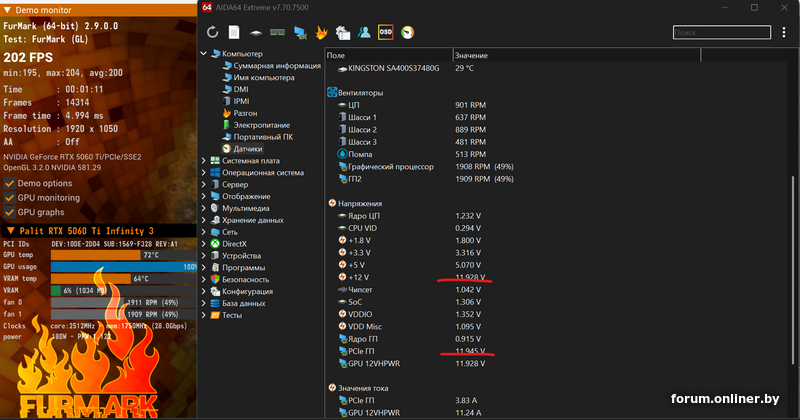Select Суммарная информация in the tree
Screen dimensions: 800x420
276,66
